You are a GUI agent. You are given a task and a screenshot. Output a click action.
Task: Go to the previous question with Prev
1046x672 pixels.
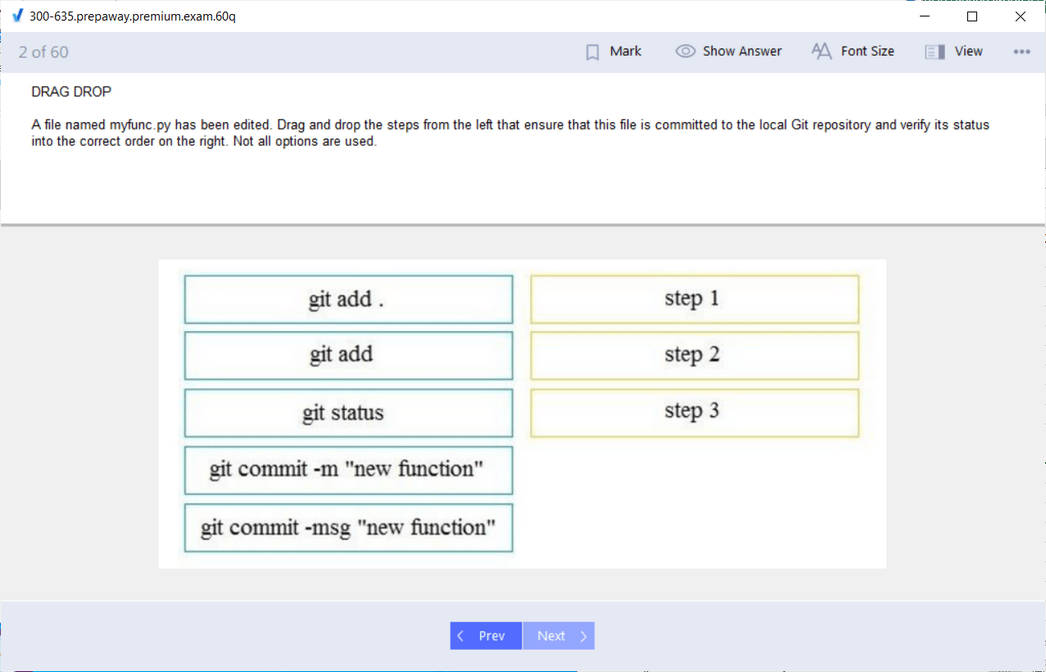click(486, 636)
